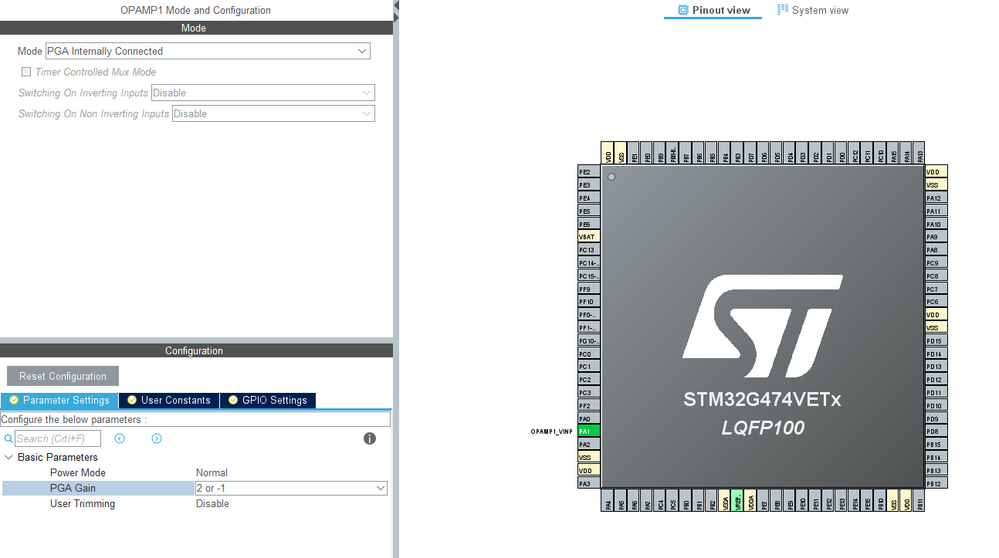Go to previous search result arrow
The height and width of the screenshot is (558, 999).
(120, 438)
